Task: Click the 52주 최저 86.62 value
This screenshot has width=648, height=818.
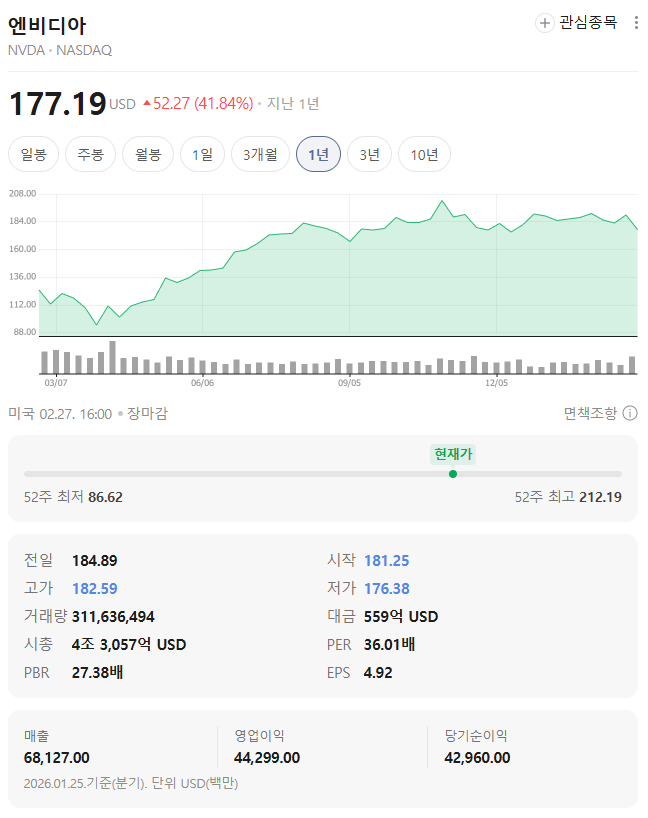Action: click(105, 497)
